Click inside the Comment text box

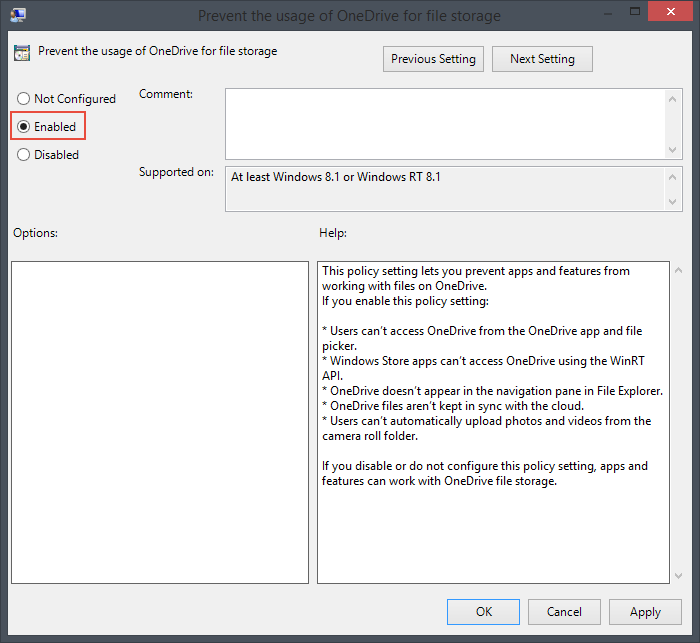445,124
